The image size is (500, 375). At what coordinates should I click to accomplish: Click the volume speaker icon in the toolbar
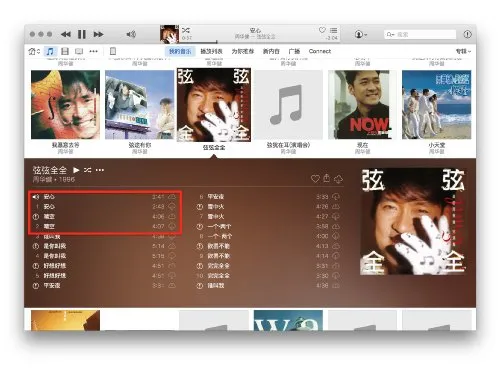click(131, 34)
